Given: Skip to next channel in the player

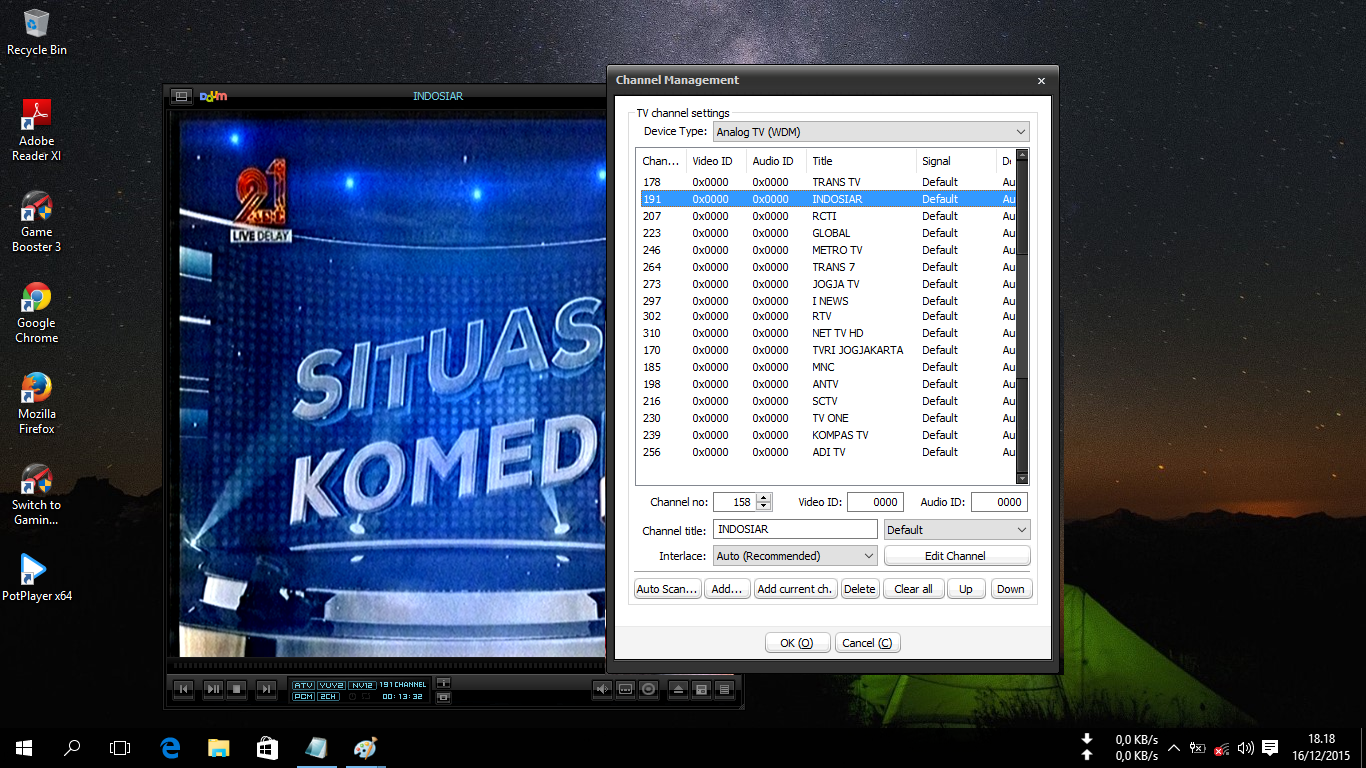Looking at the screenshot, I should [266, 689].
